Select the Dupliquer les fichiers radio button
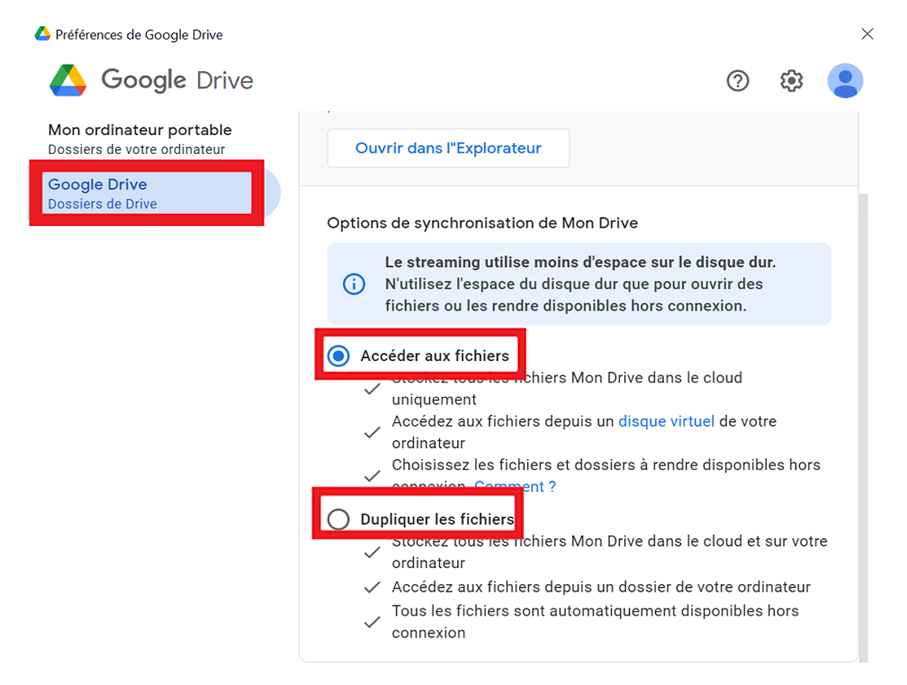The image size is (907, 685). (338, 519)
